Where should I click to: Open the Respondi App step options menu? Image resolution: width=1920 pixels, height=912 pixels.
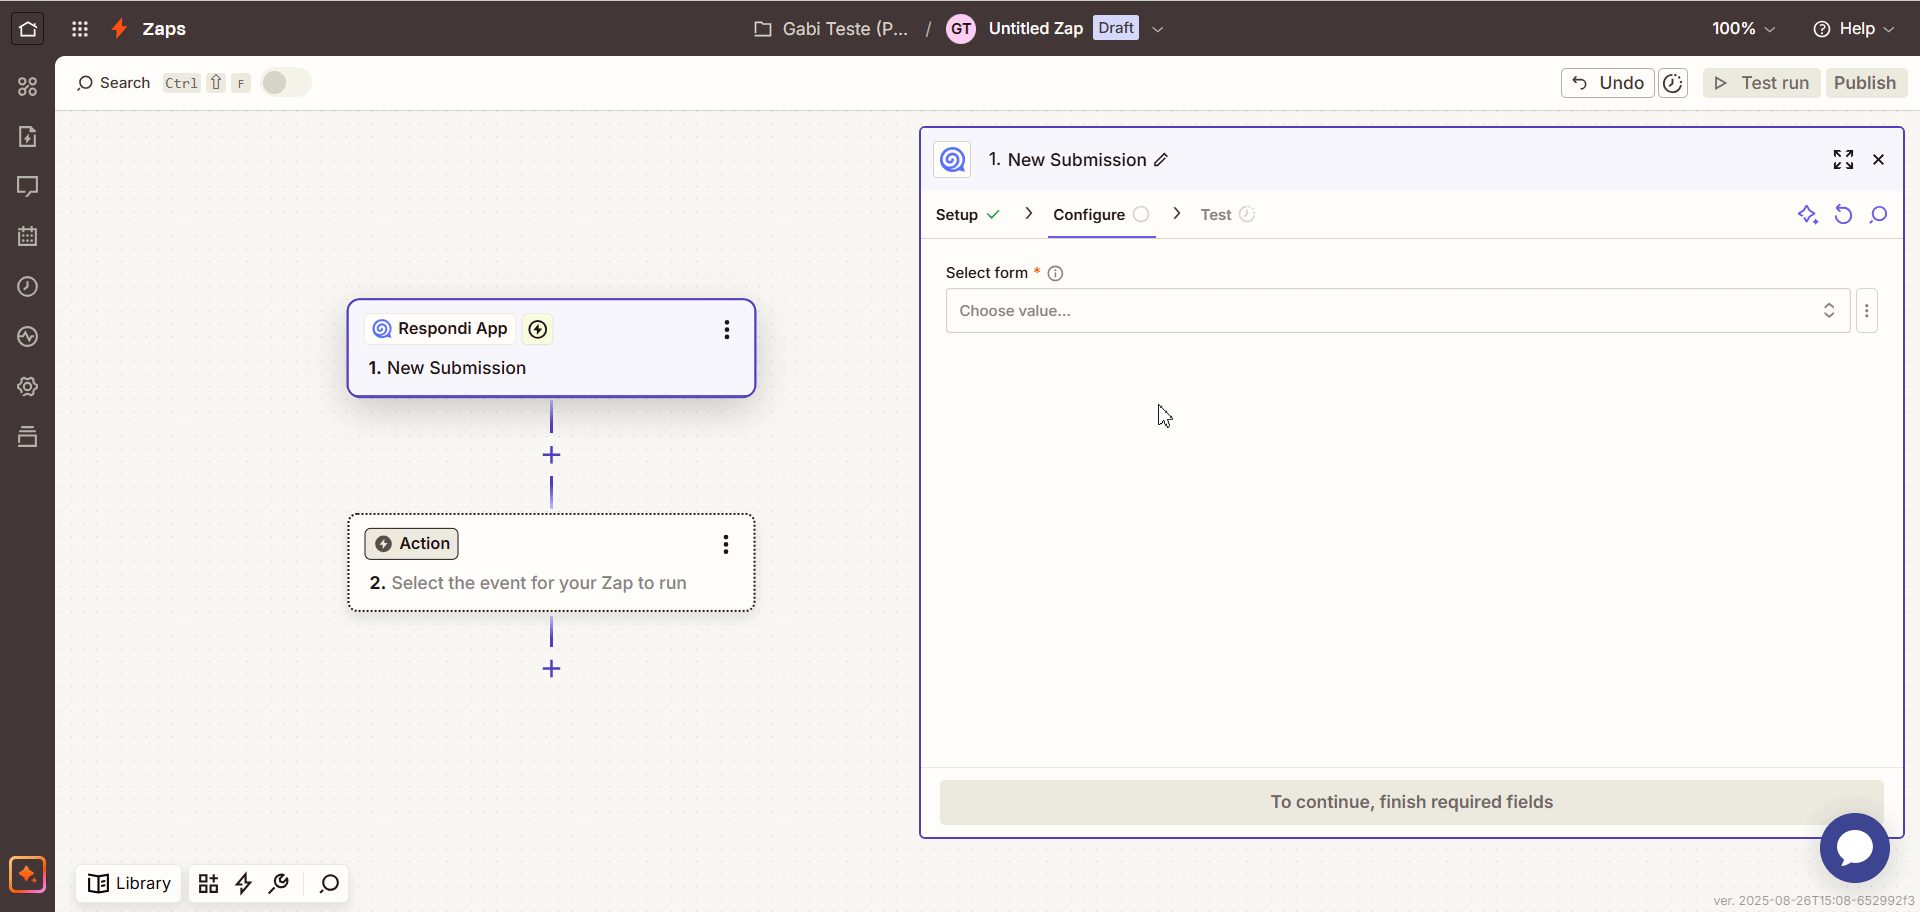click(727, 330)
